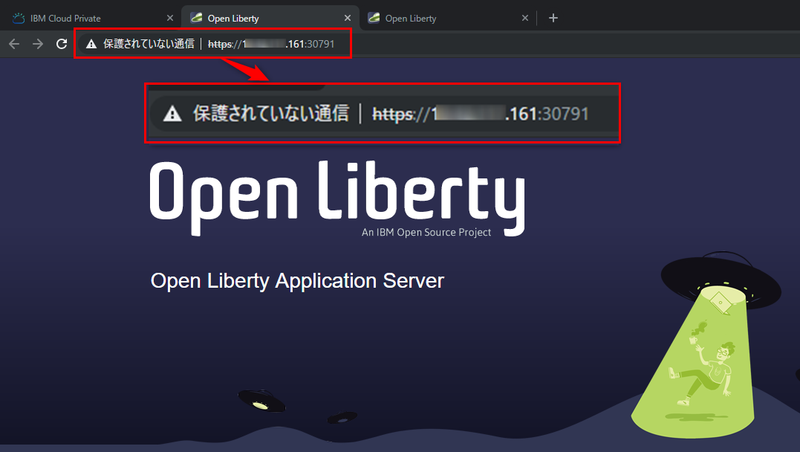Click 'An IBM Open Source Project' text
This screenshot has height=452, width=800.
426,232
